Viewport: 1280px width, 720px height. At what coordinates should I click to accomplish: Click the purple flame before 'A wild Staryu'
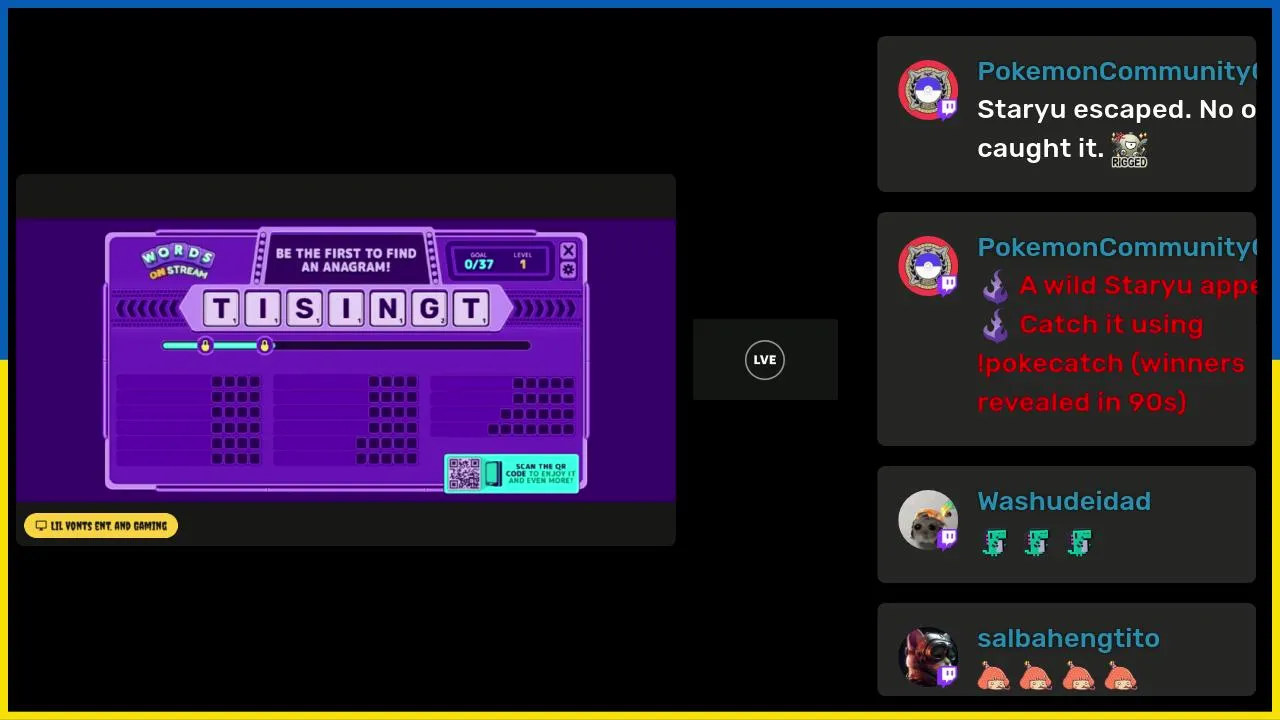pos(995,286)
